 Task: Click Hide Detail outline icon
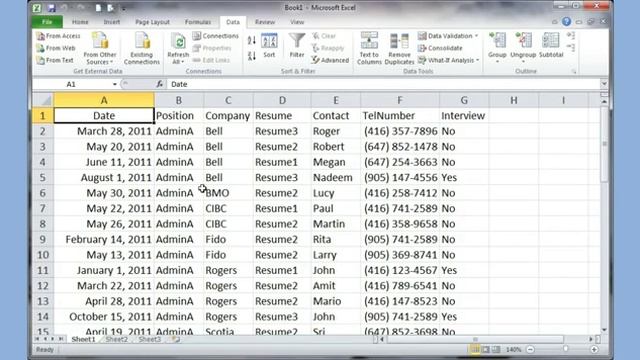571,48
